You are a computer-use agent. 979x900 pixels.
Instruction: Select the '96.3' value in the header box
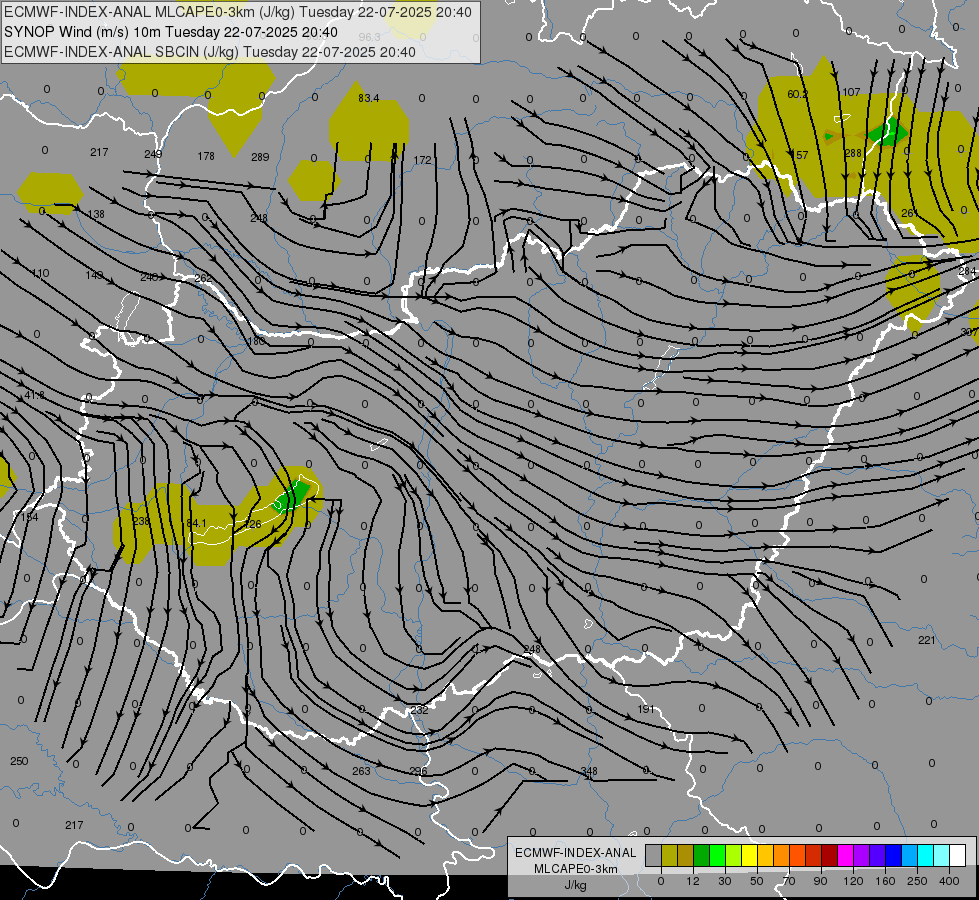point(370,37)
